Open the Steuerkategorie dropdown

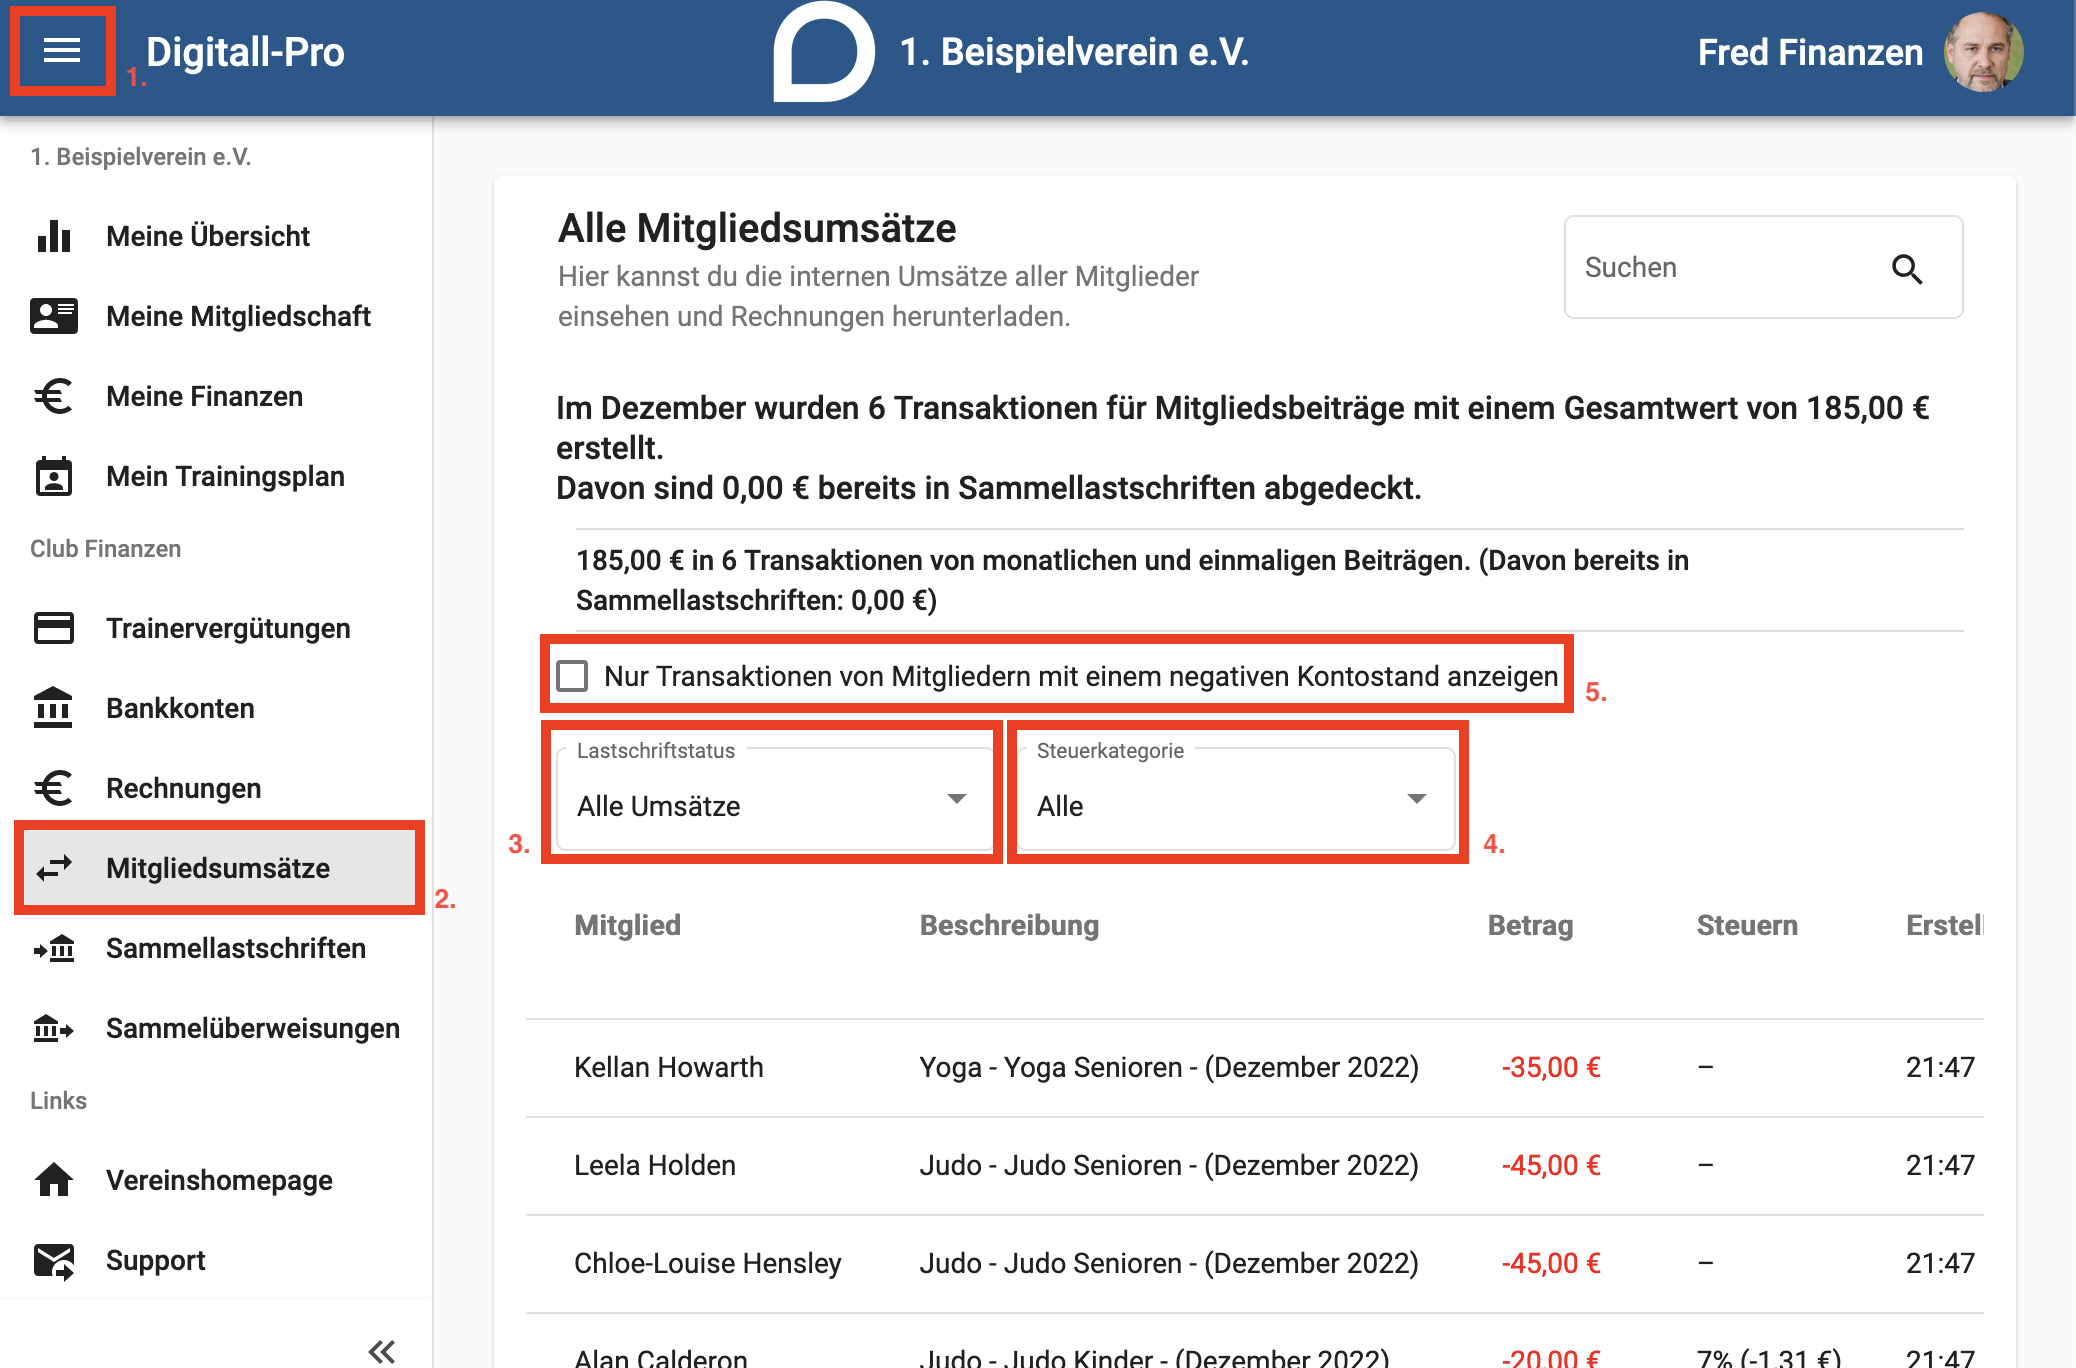(1234, 798)
